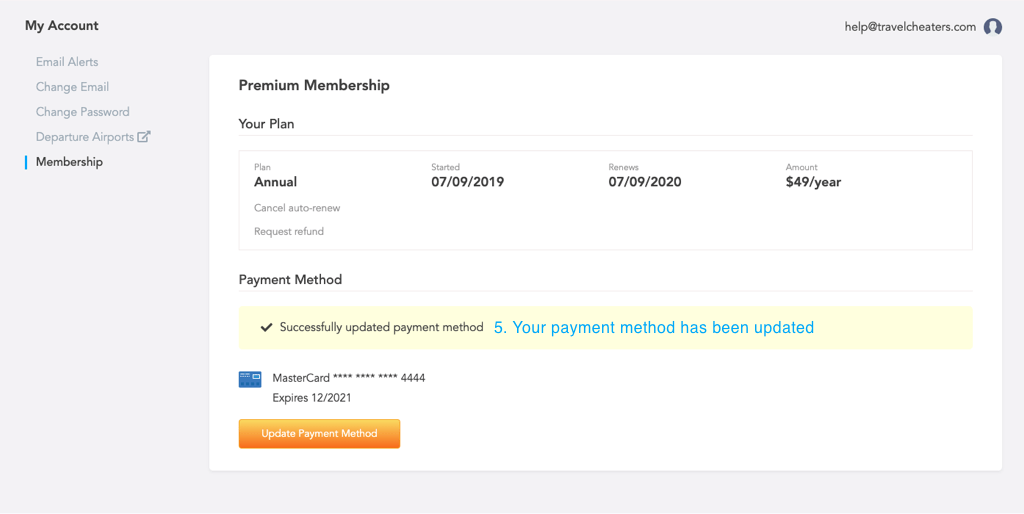The image size is (1024, 514).
Task: Select Membership in the sidebar
Action: [x=69, y=162]
